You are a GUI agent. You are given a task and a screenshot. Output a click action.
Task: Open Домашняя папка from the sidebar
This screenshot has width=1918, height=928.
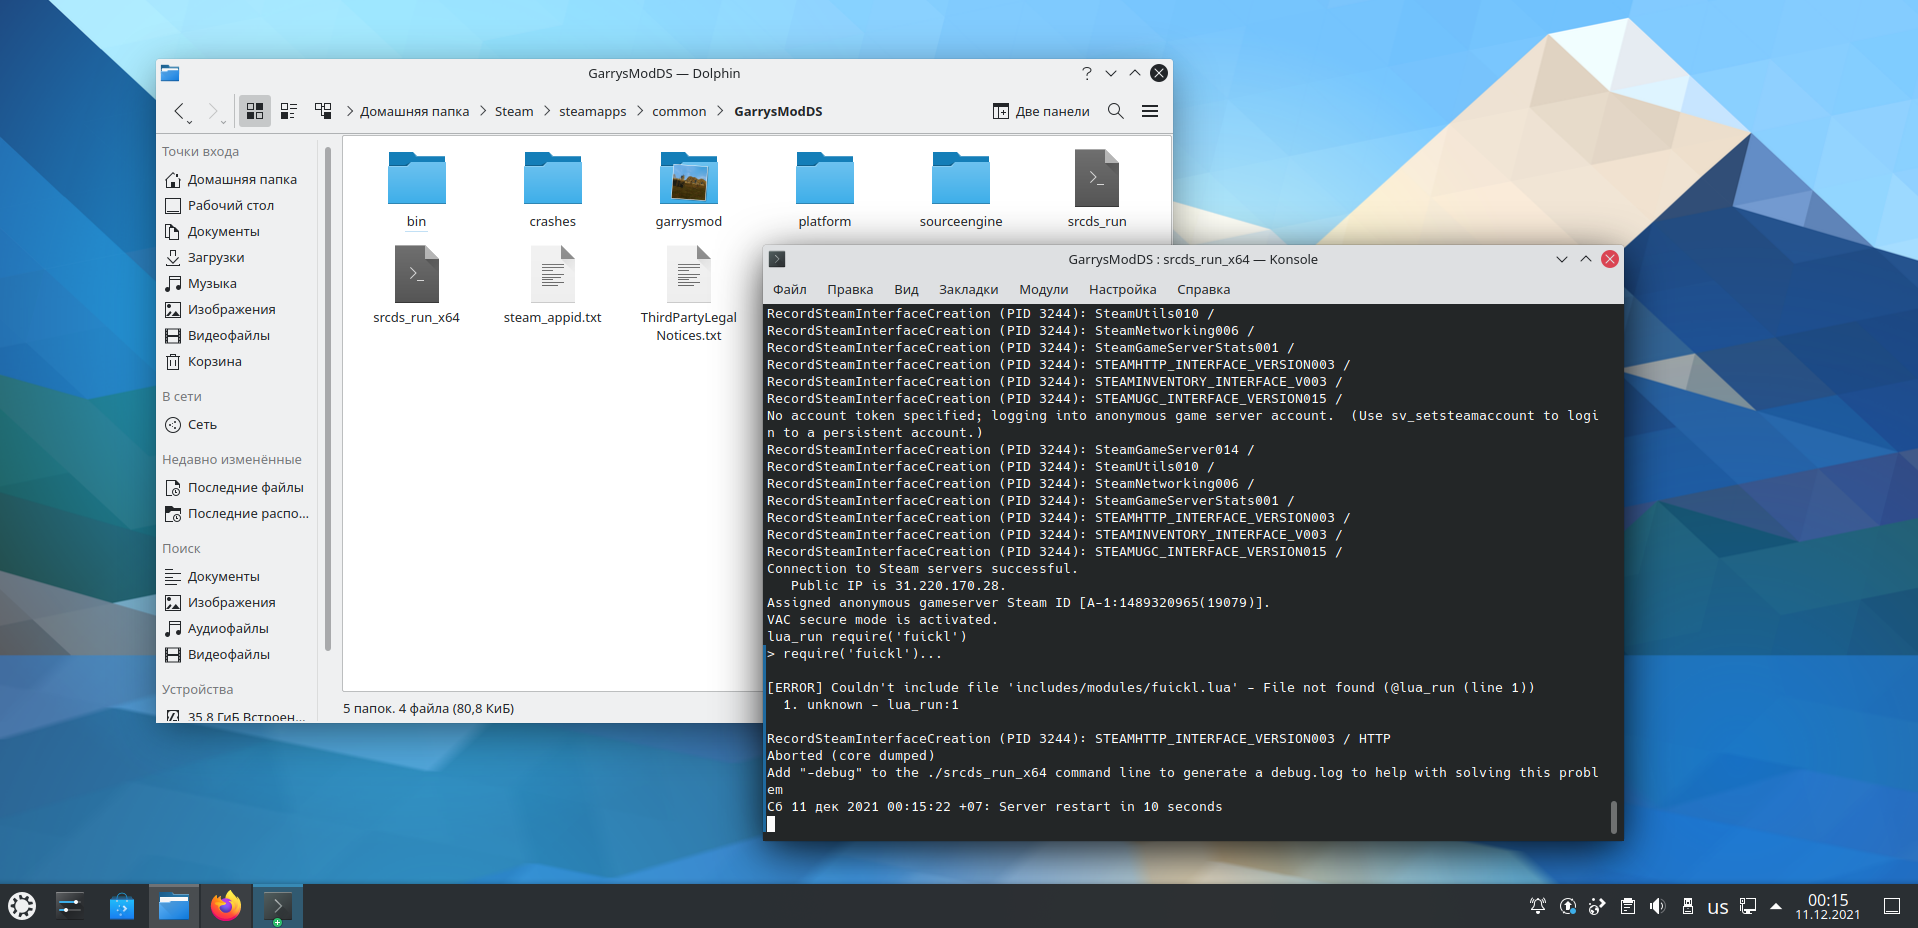coord(242,179)
